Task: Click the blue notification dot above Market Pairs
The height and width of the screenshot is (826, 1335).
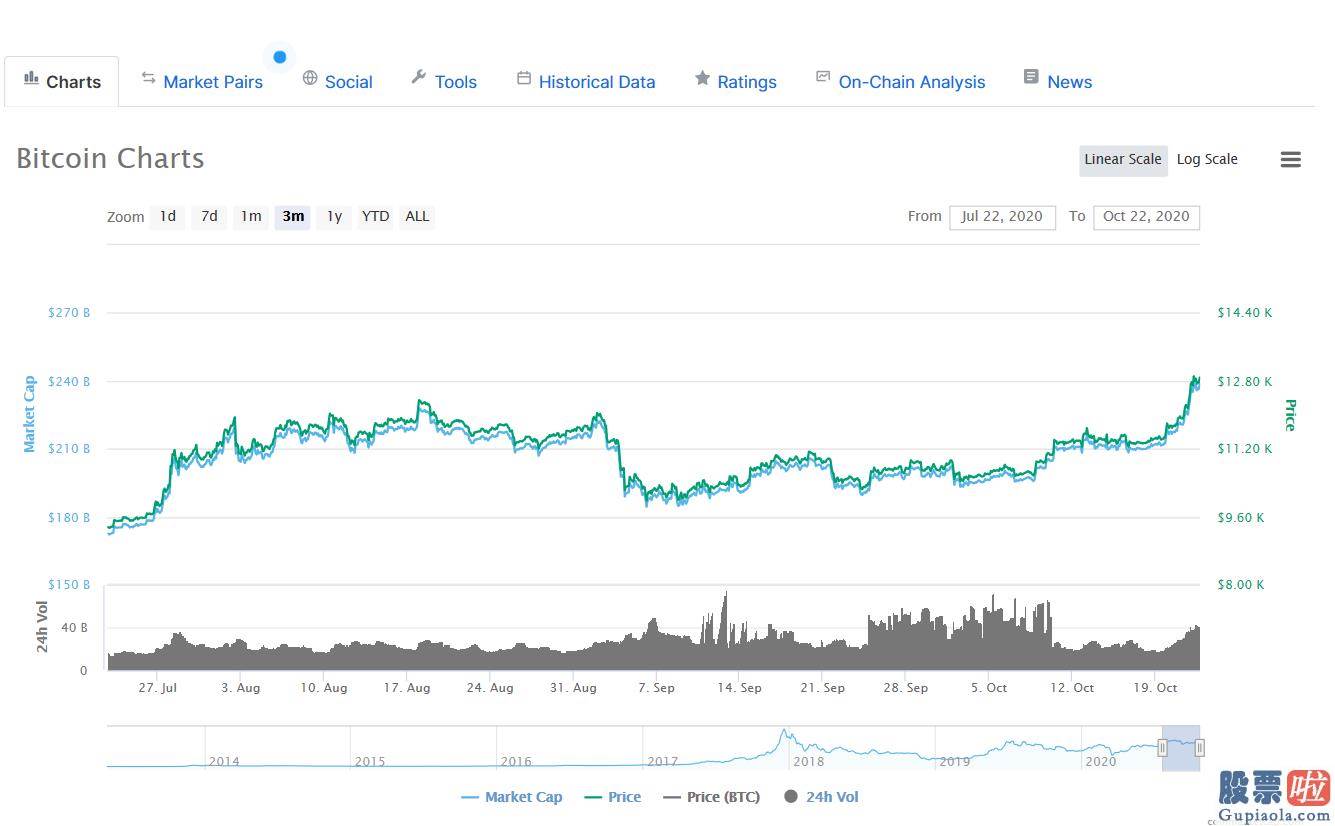Action: (280, 57)
